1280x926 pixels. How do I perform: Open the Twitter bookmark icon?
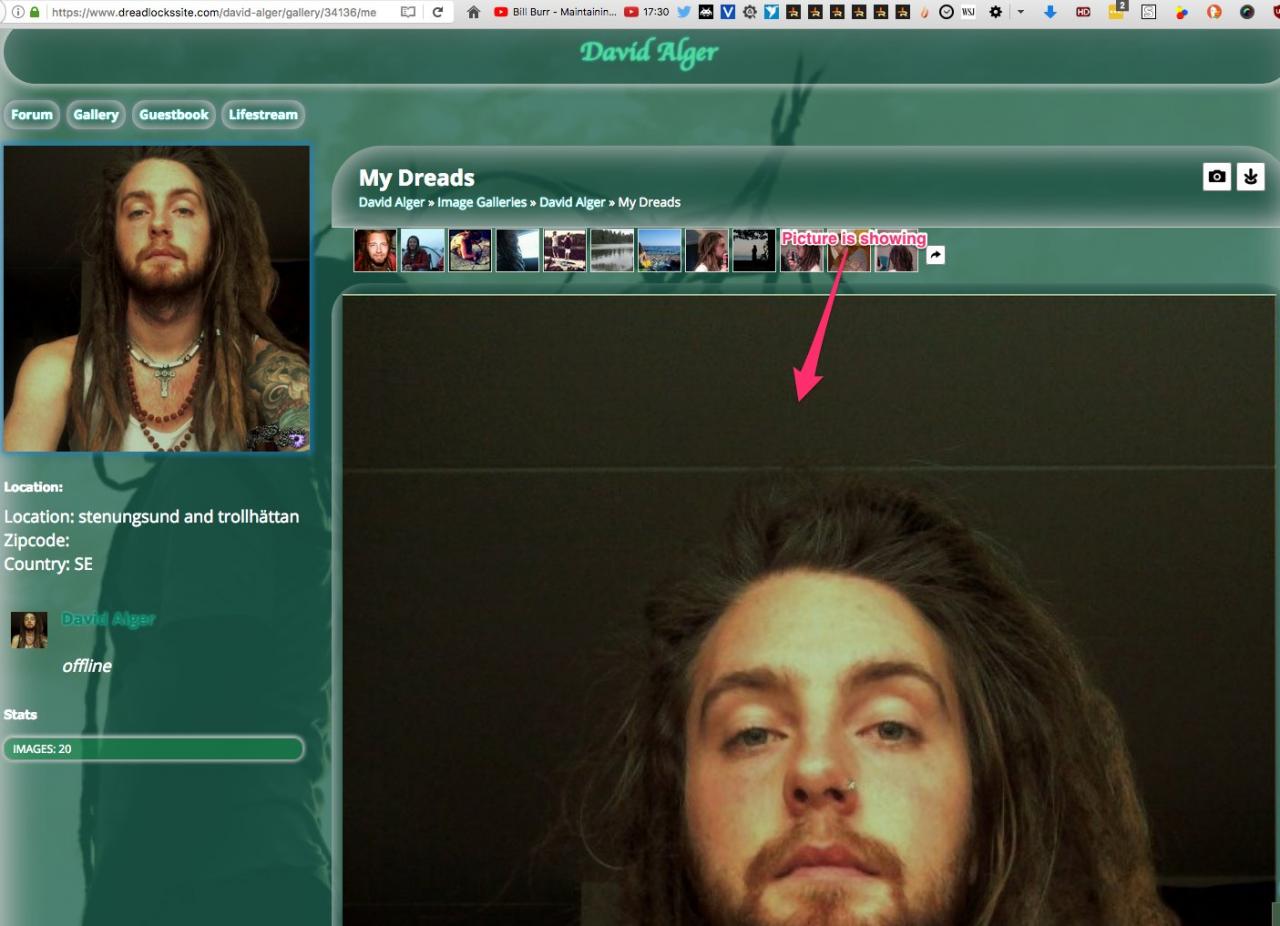[684, 12]
